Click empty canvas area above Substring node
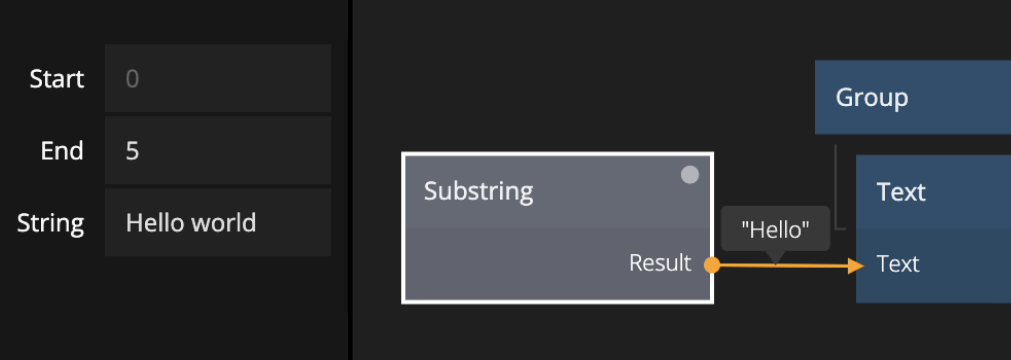This screenshot has width=1011, height=360. click(555, 77)
